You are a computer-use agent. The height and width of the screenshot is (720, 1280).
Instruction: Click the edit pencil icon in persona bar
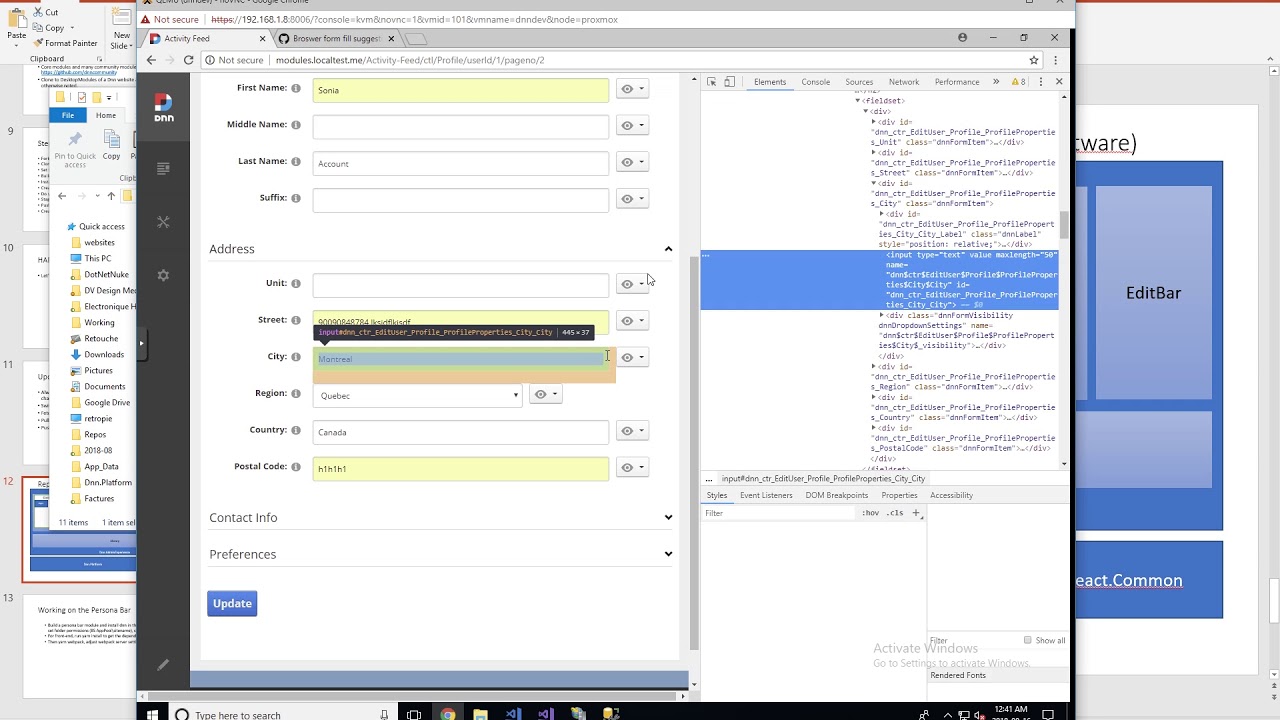pyautogui.click(x=163, y=664)
